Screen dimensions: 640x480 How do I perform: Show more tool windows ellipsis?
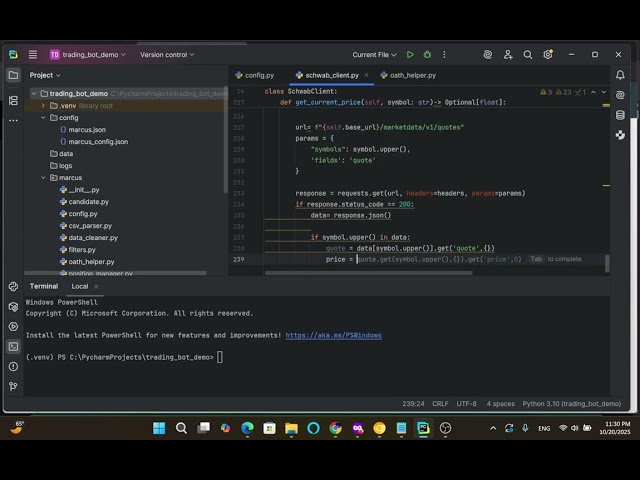(13, 120)
